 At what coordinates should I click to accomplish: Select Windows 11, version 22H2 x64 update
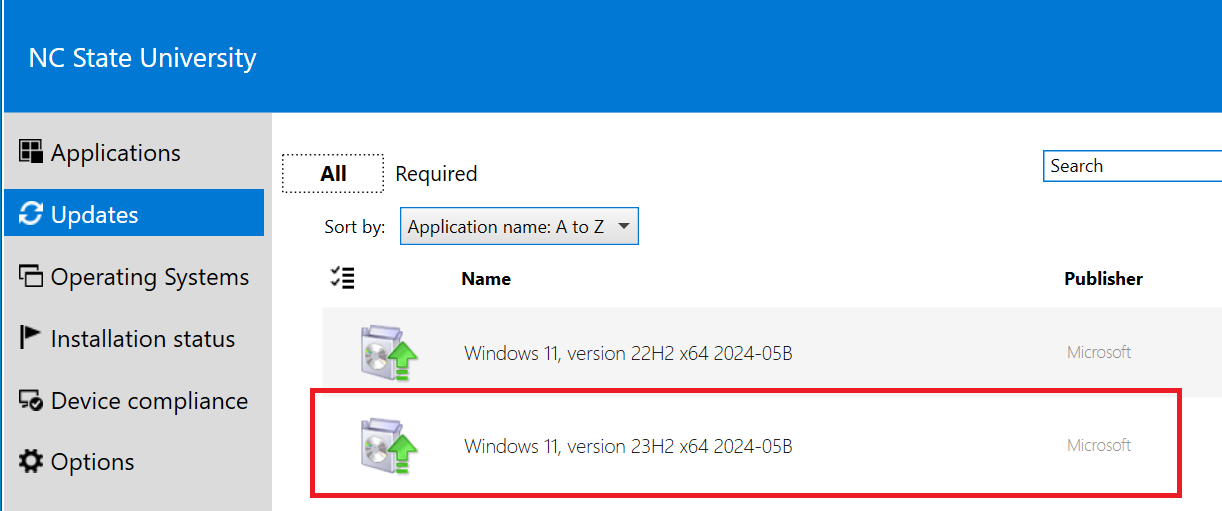coord(628,353)
